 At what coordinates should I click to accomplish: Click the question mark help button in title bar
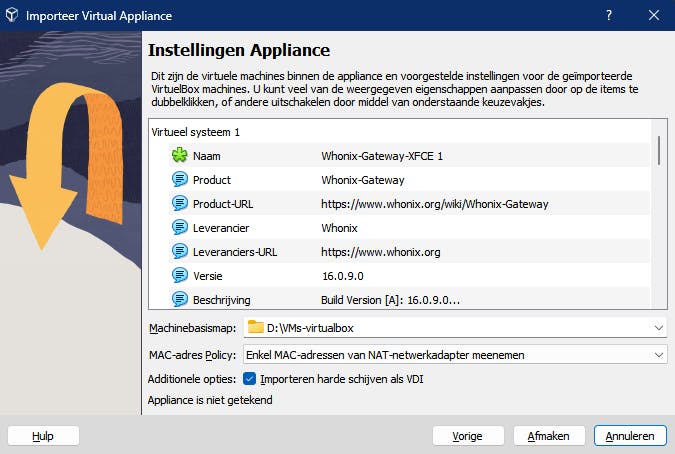coord(609,16)
